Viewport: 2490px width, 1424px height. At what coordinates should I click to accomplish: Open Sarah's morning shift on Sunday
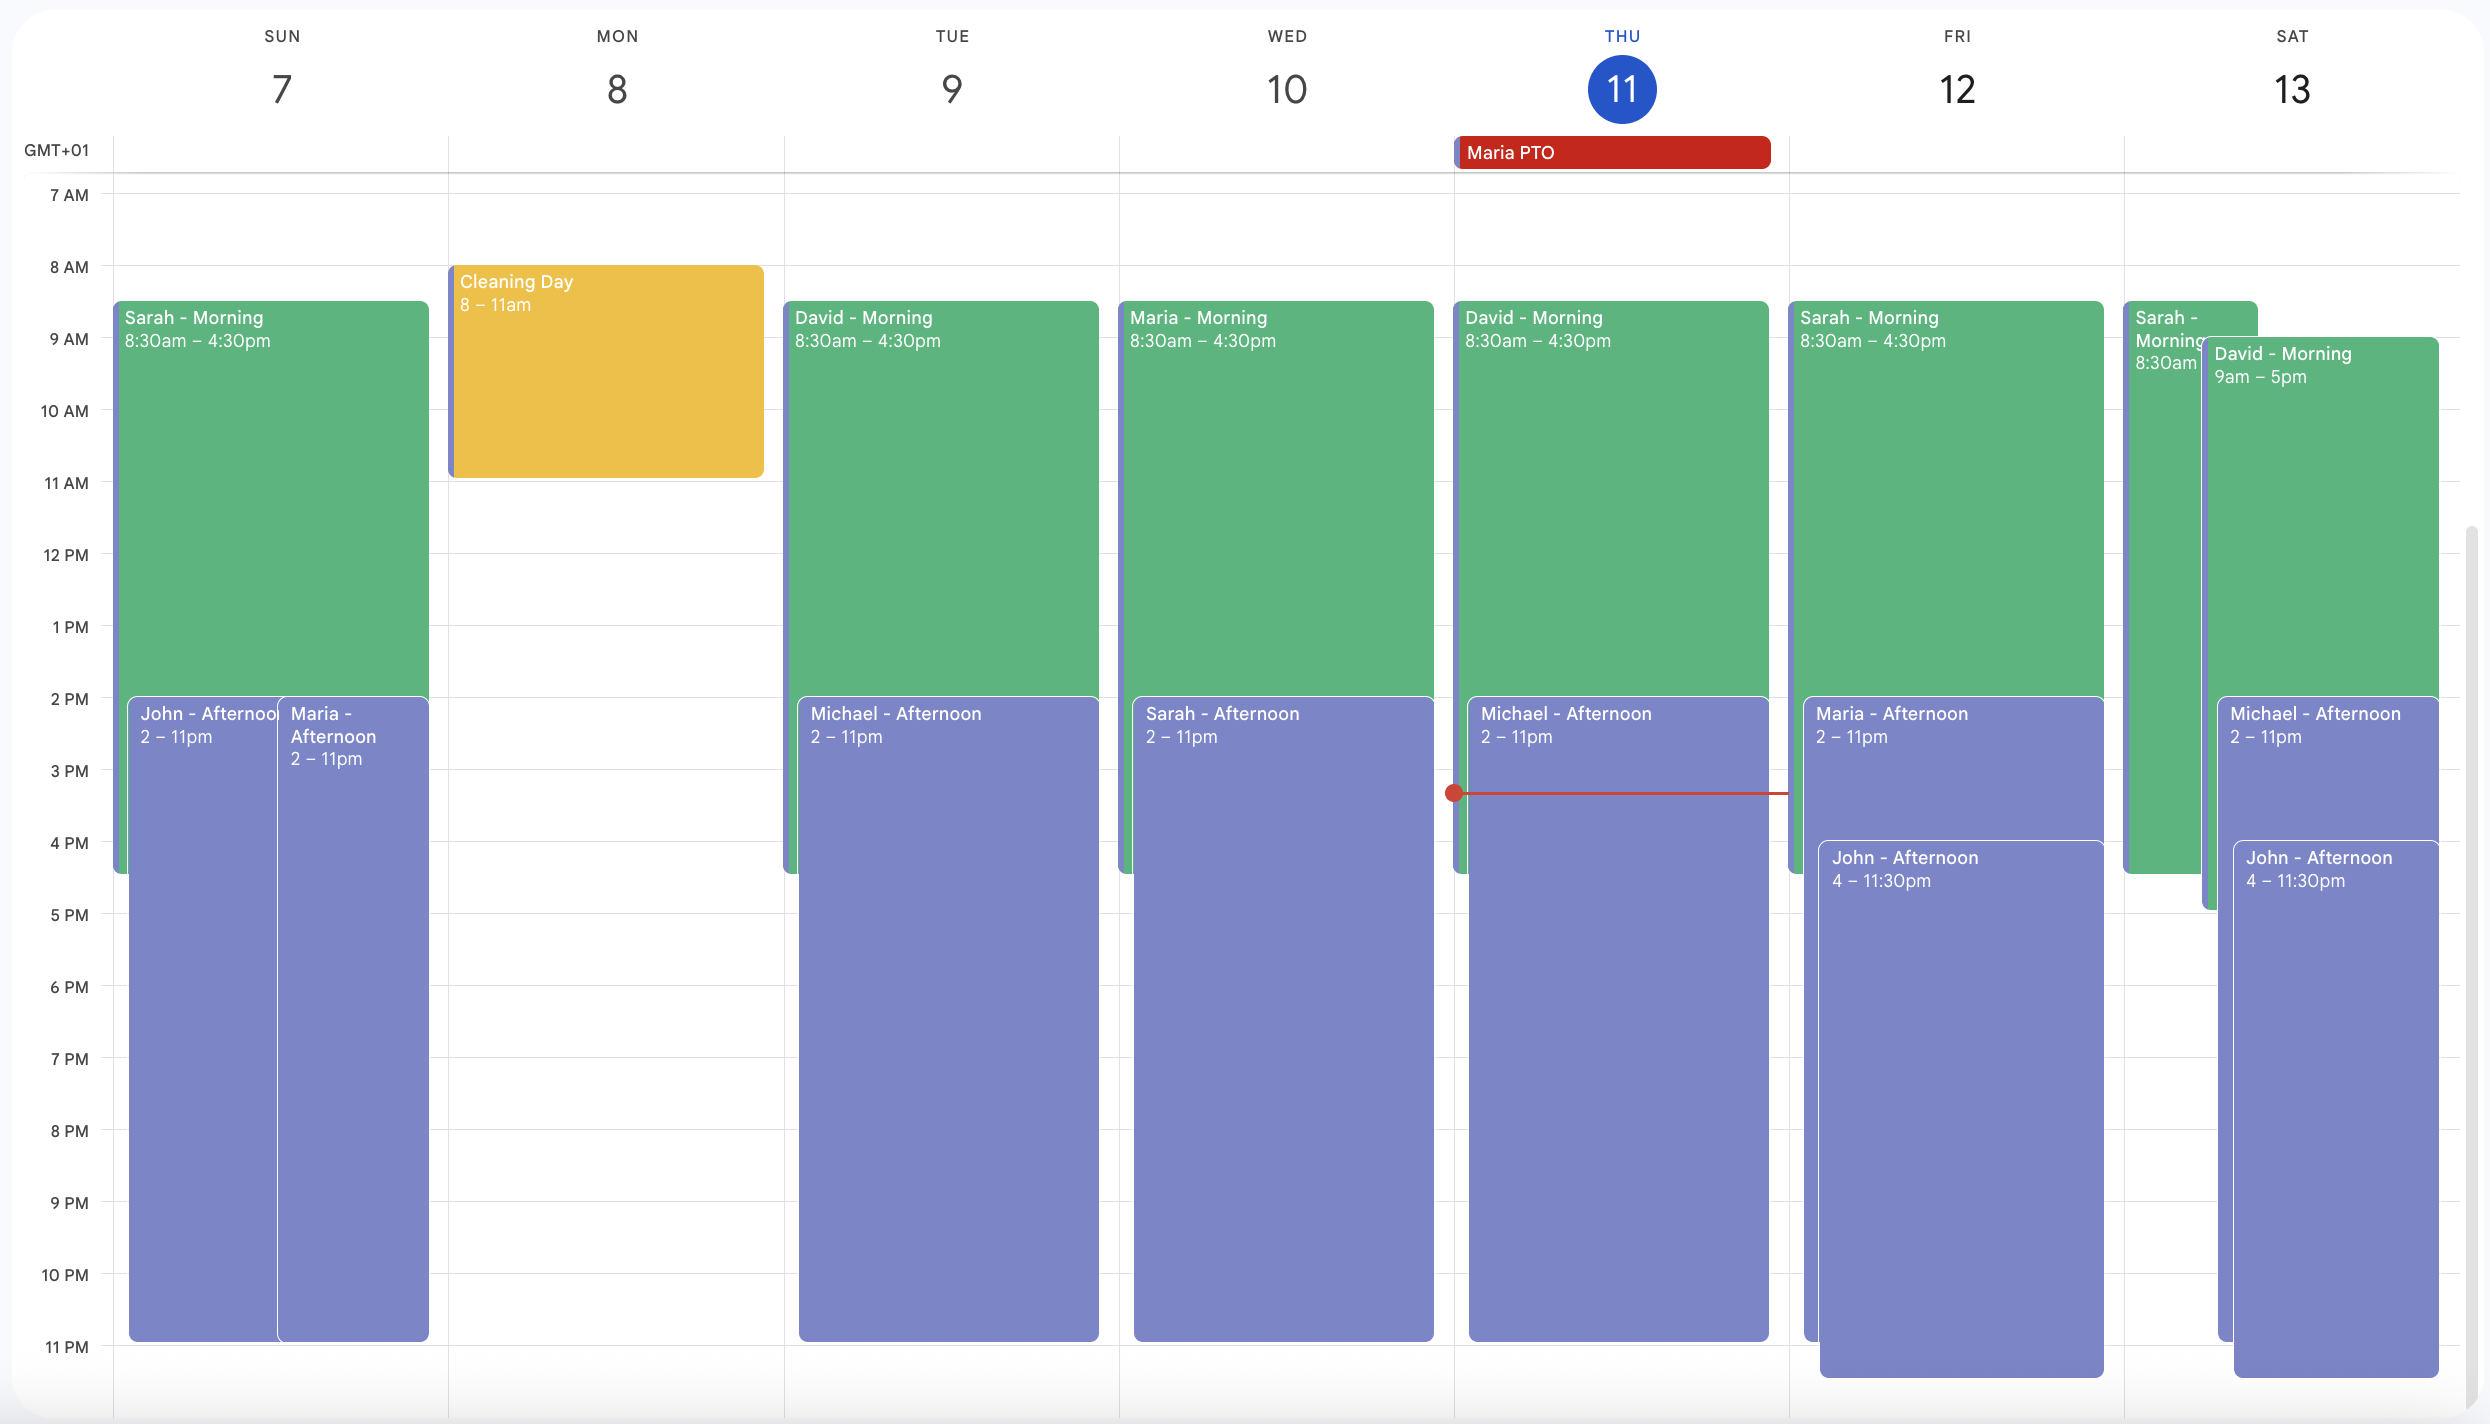pos(271,450)
